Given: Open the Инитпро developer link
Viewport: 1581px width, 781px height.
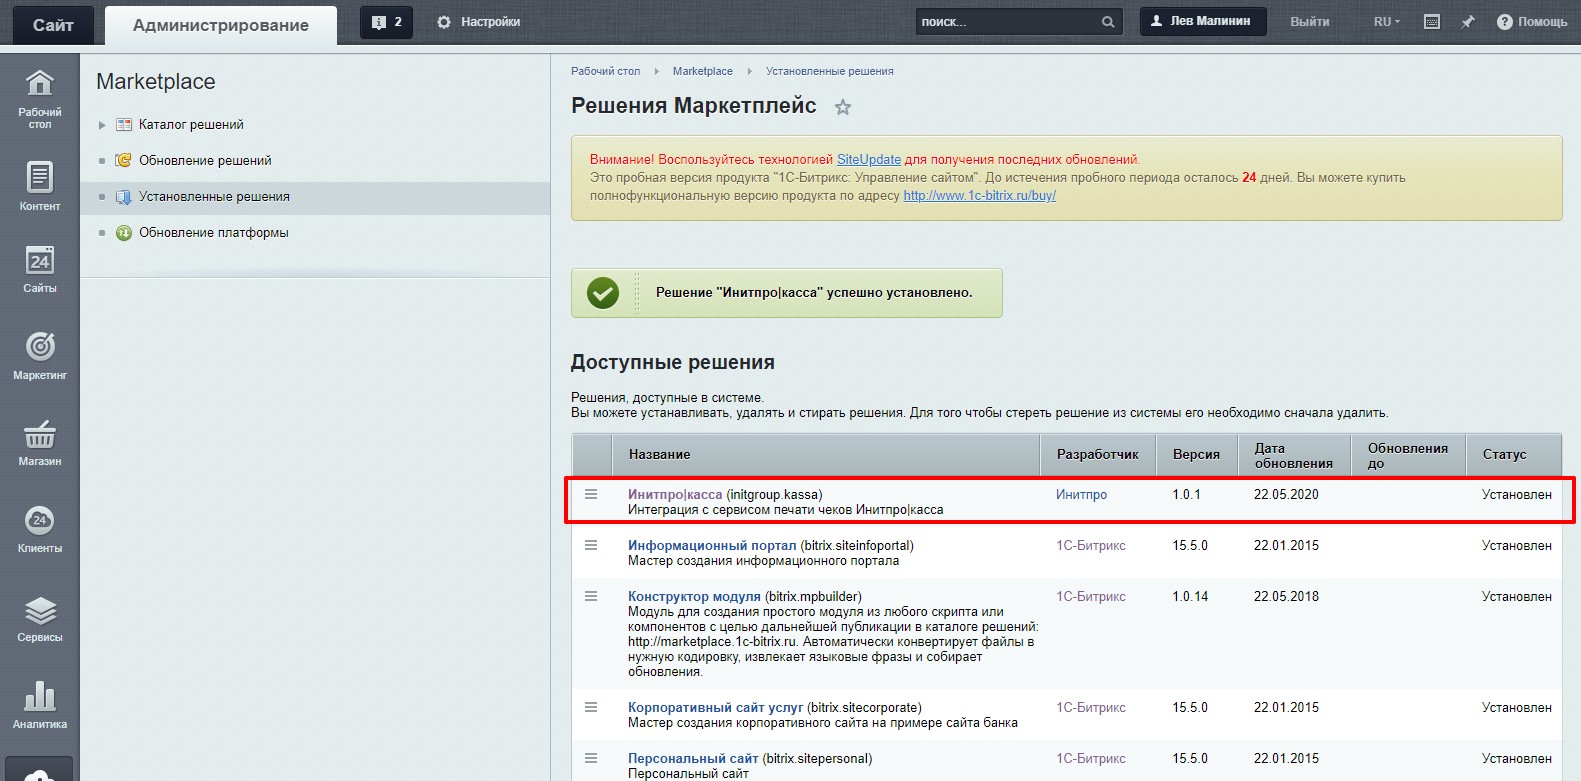Looking at the screenshot, I should [x=1082, y=494].
